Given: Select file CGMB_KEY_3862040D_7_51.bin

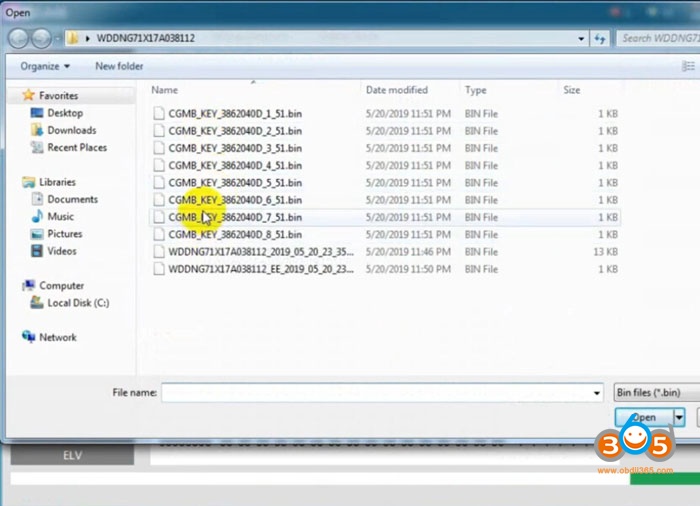Looking at the screenshot, I should 235,217.
